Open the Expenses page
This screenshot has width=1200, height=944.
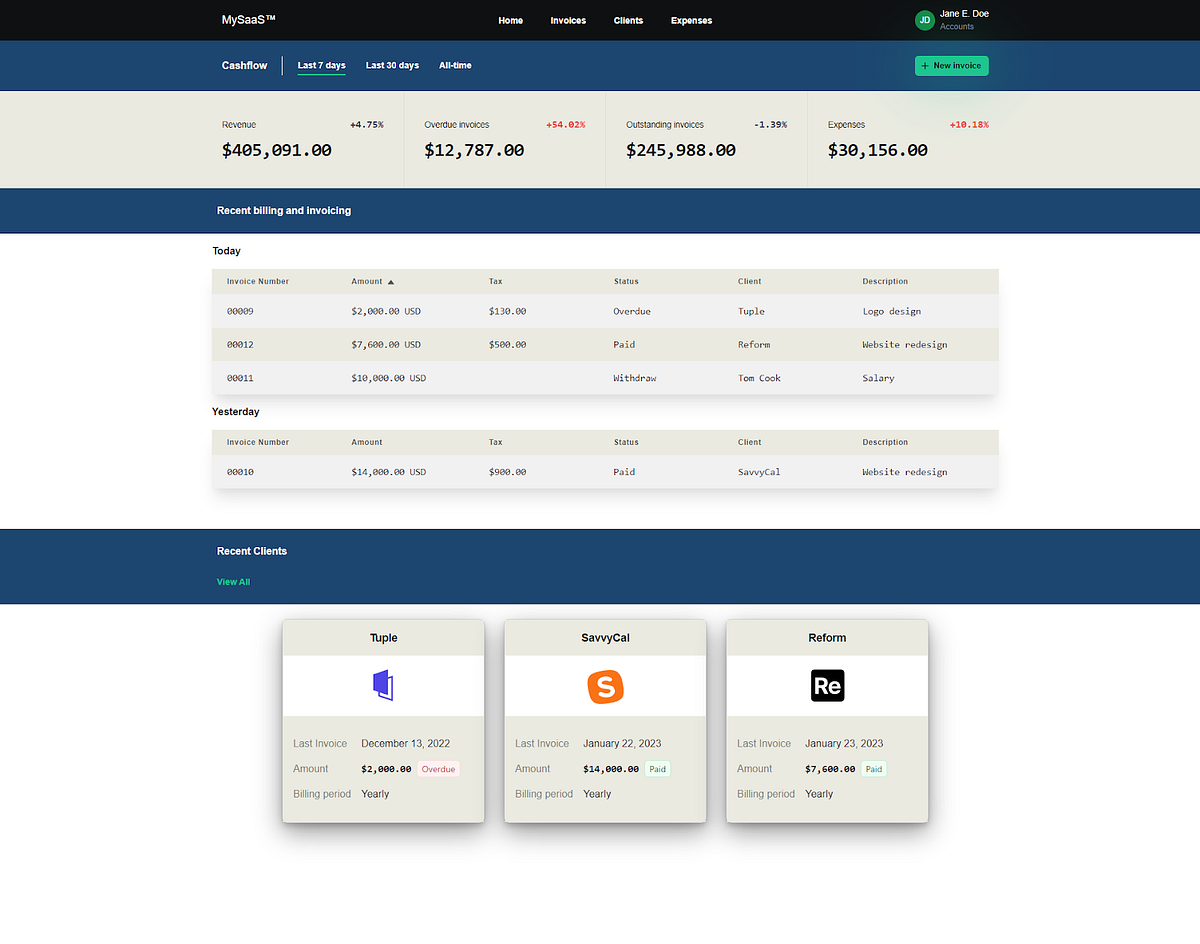(691, 20)
